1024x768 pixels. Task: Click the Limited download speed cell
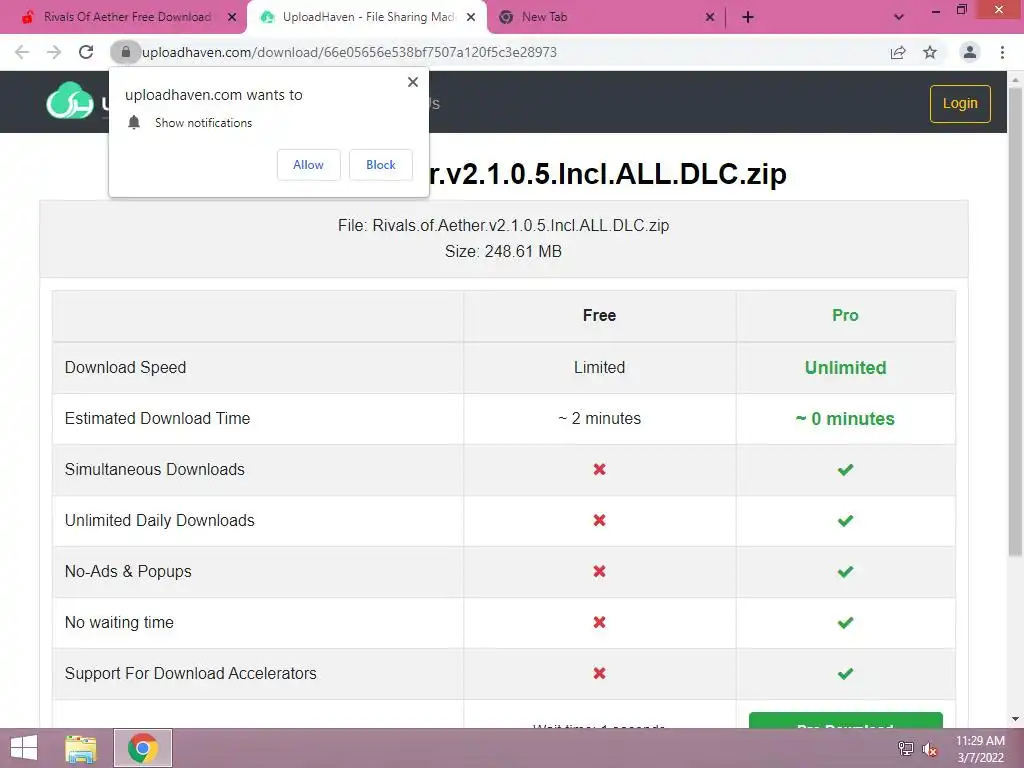click(600, 368)
